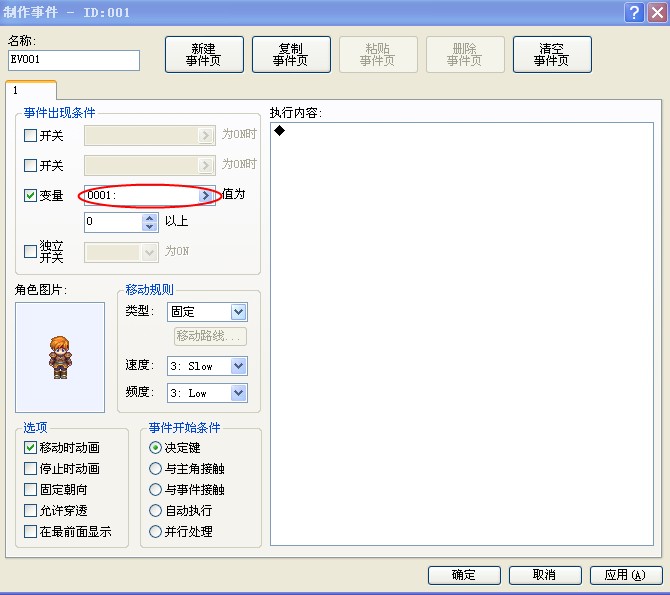670x595 pixels.
Task: Select the 与事件接触 trigger radio button
Action: [156, 489]
